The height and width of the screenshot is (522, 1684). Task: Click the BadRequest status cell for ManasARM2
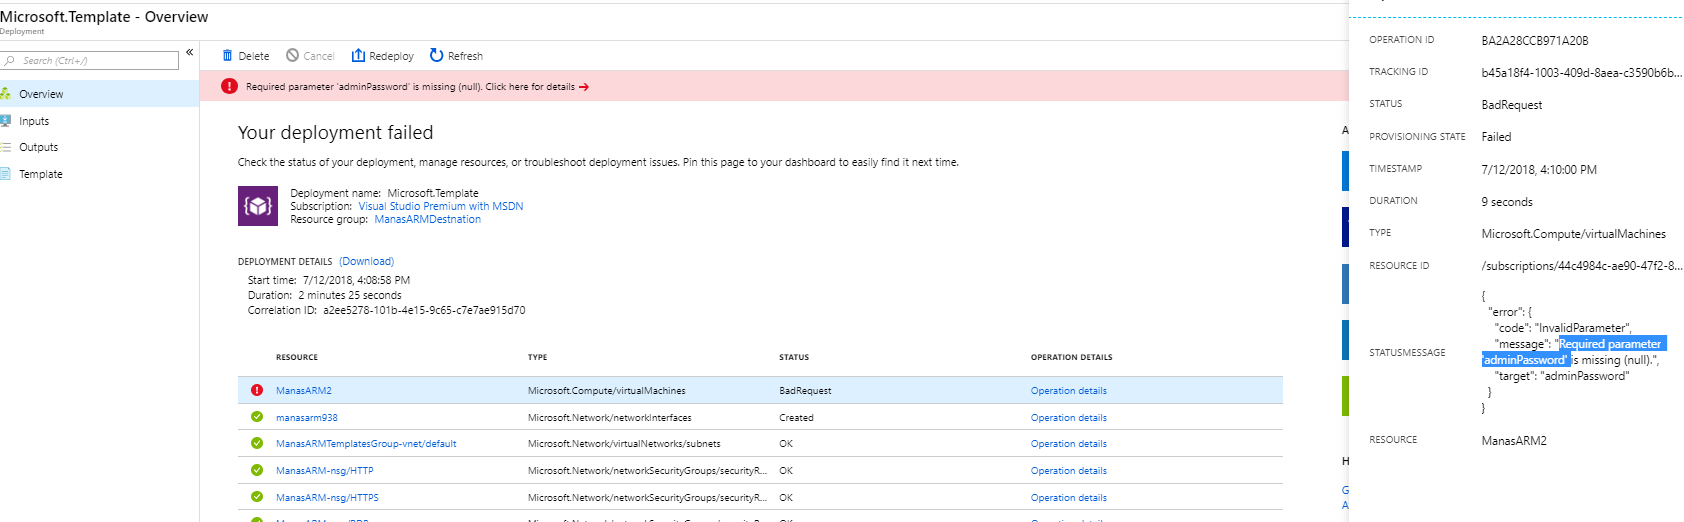click(x=805, y=391)
